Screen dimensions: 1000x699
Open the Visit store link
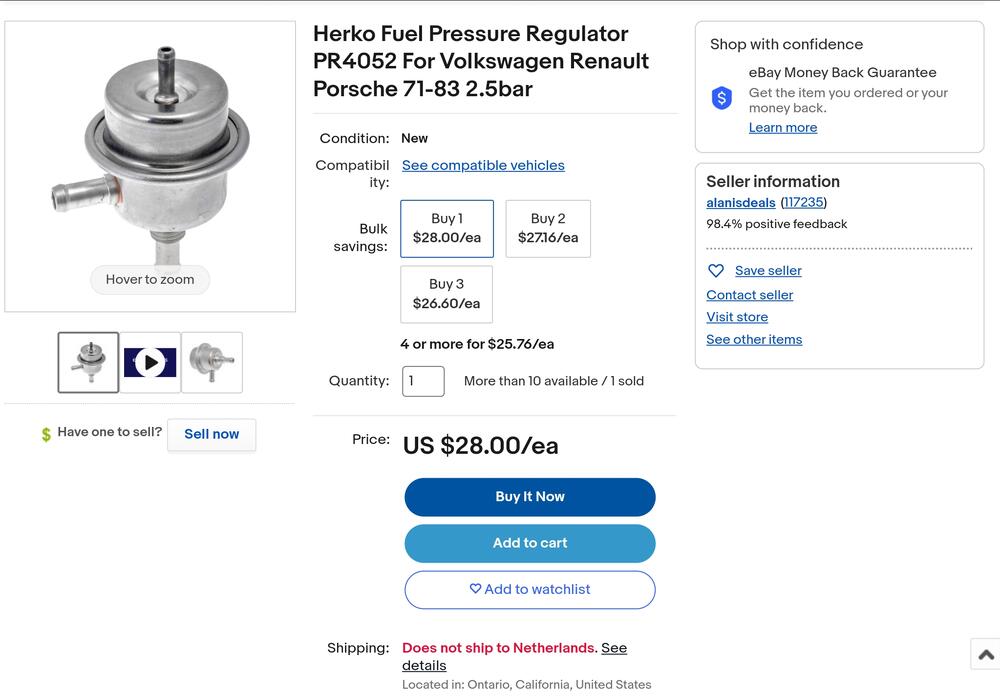click(737, 317)
